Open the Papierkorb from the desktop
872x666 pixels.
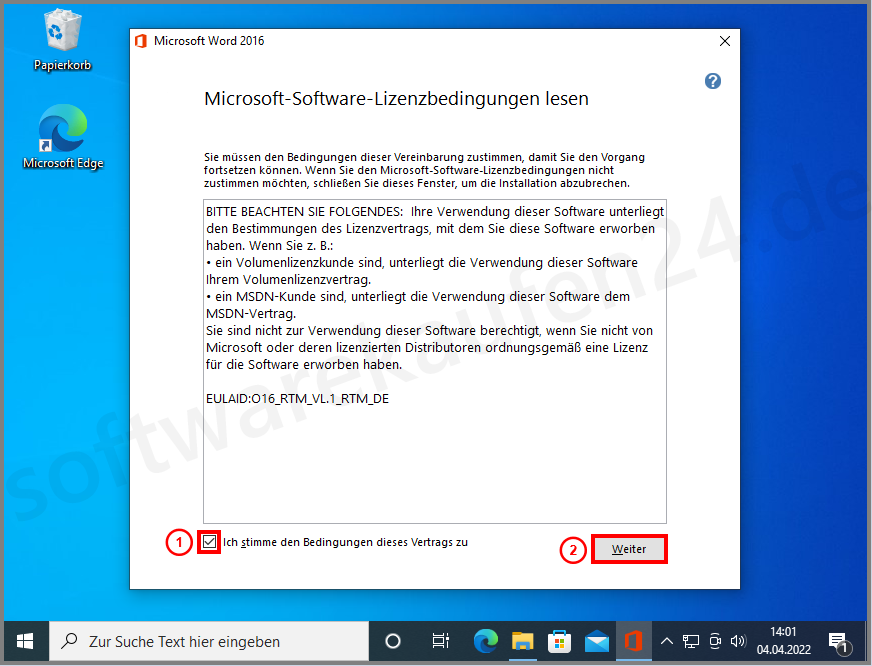click(62, 32)
